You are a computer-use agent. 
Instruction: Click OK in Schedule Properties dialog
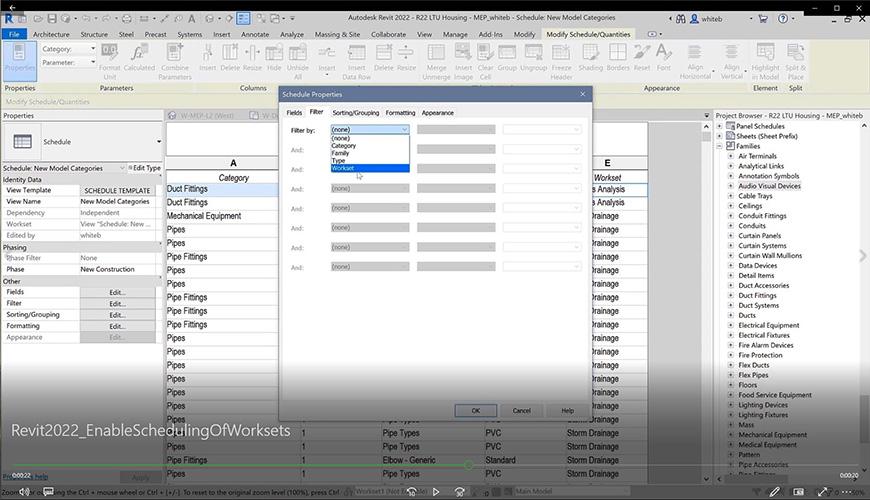tap(476, 411)
